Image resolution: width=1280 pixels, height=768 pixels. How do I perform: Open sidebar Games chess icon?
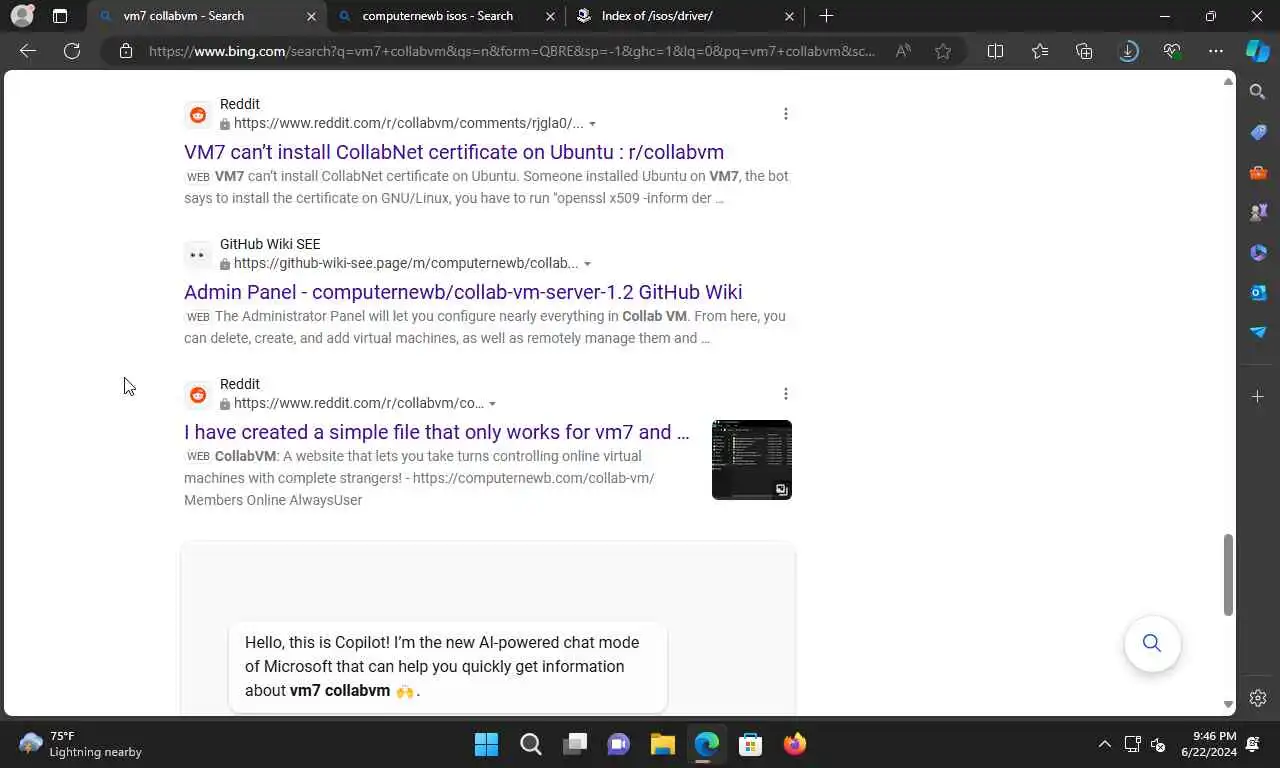pos(1258,212)
